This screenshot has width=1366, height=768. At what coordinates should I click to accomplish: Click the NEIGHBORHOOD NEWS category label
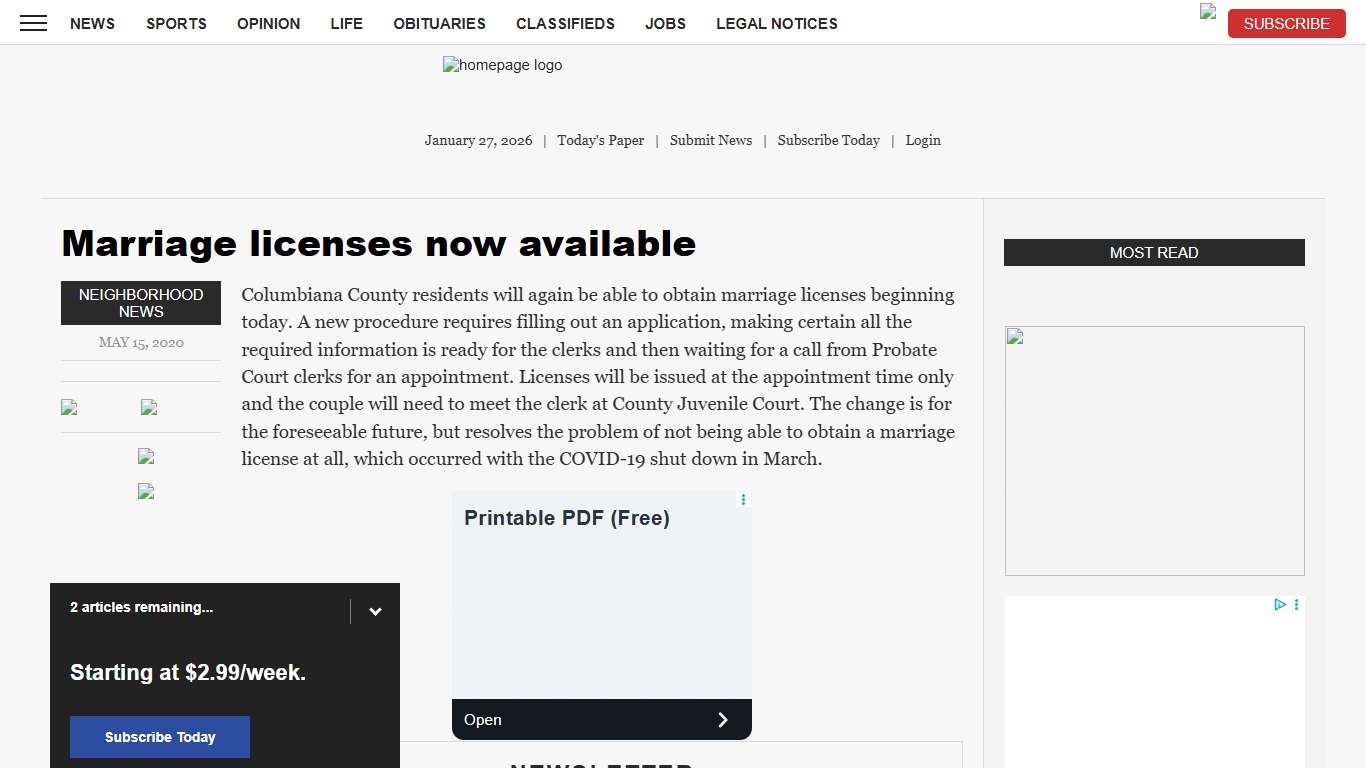(x=141, y=303)
